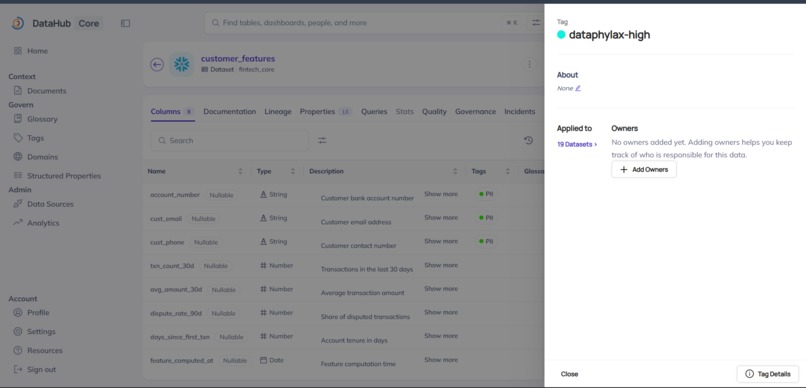Image resolution: width=806 pixels, height=388 pixels.
Task: Show more for account_number description
Action: (x=441, y=194)
